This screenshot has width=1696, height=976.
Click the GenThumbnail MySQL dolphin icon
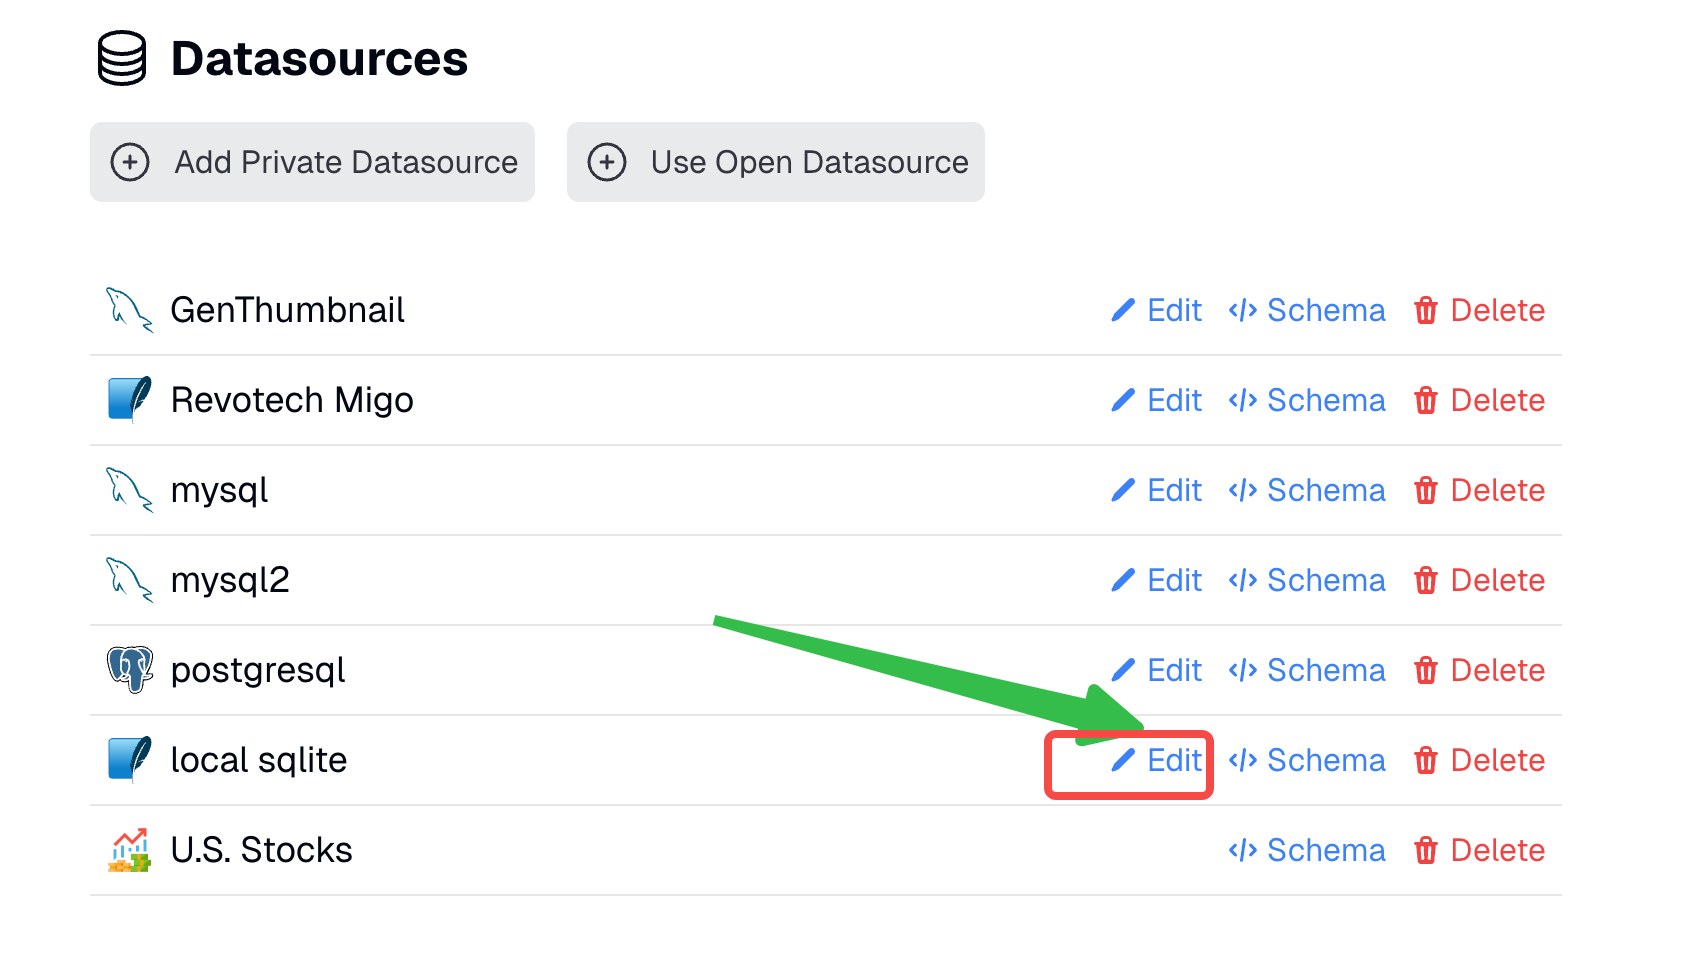pos(130,310)
